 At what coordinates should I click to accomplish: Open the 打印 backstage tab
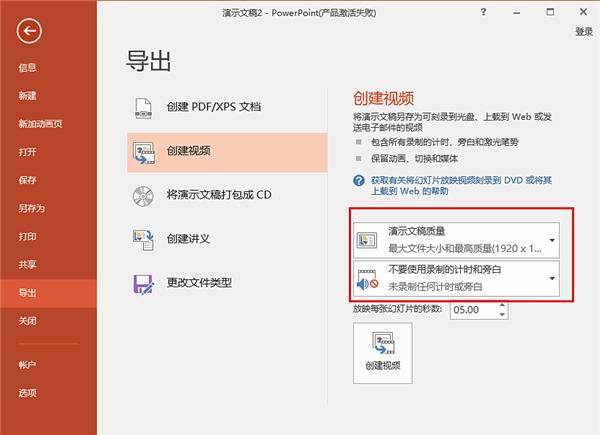(x=48, y=236)
